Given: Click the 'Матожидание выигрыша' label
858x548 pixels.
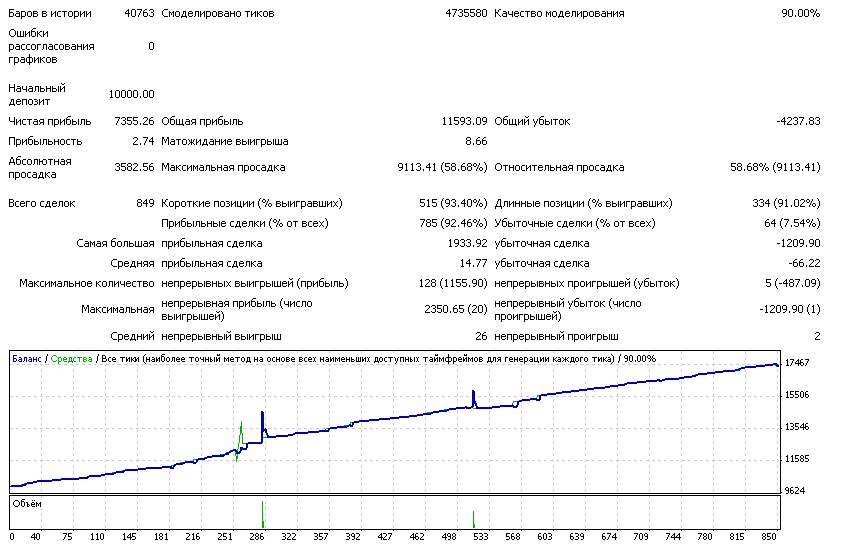Looking at the screenshot, I should pyautogui.click(x=224, y=141).
